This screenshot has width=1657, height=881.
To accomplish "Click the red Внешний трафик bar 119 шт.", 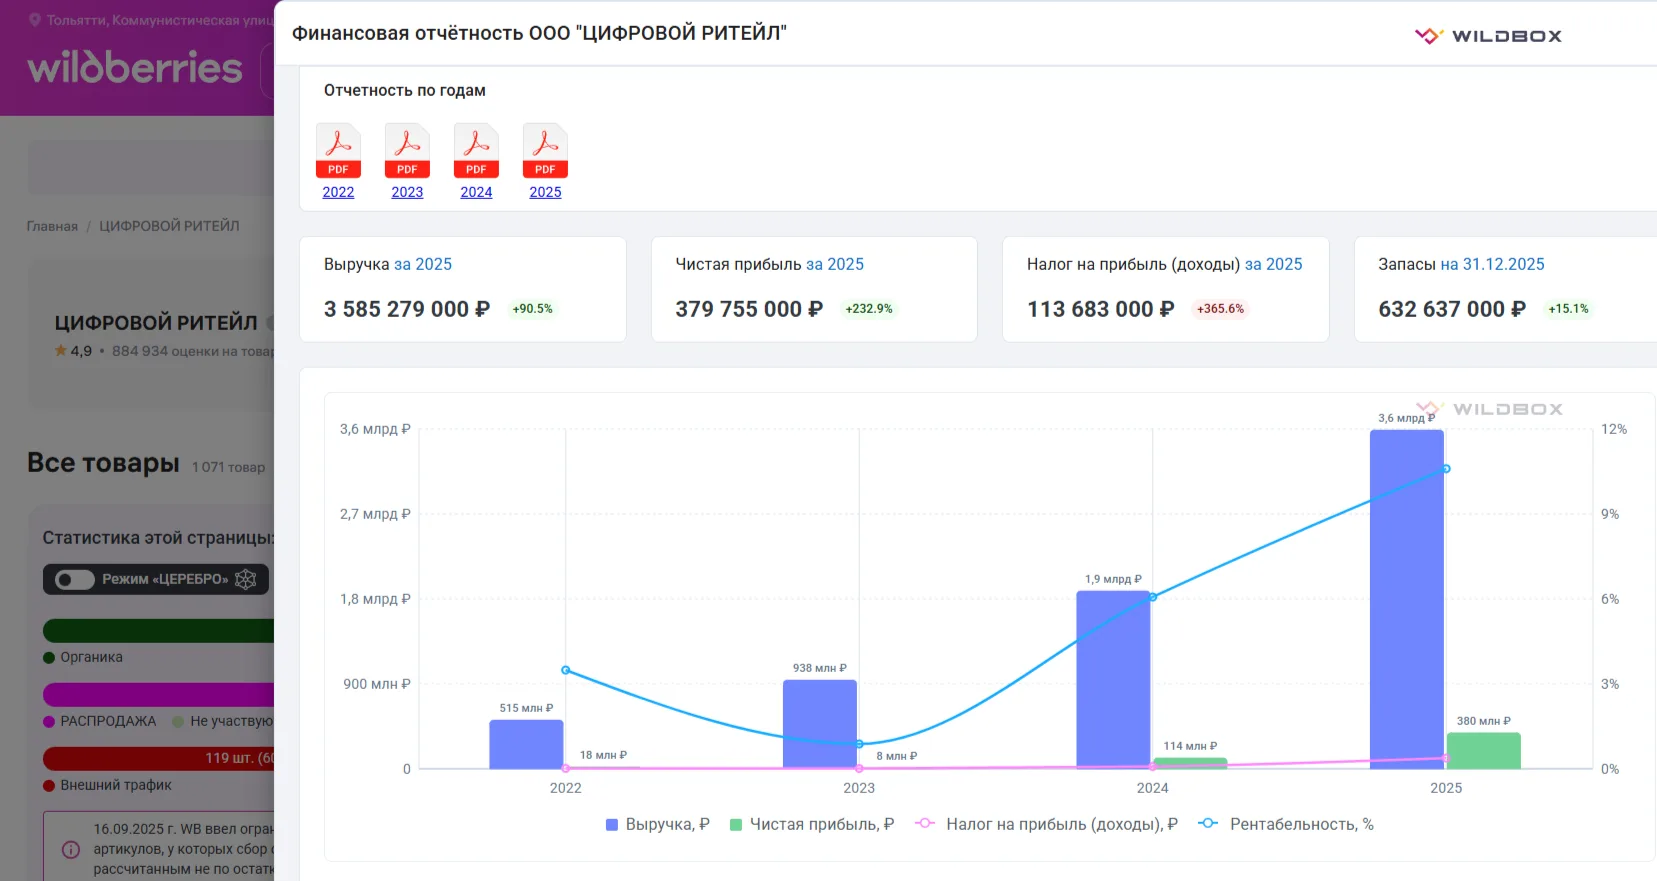I will [158, 759].
